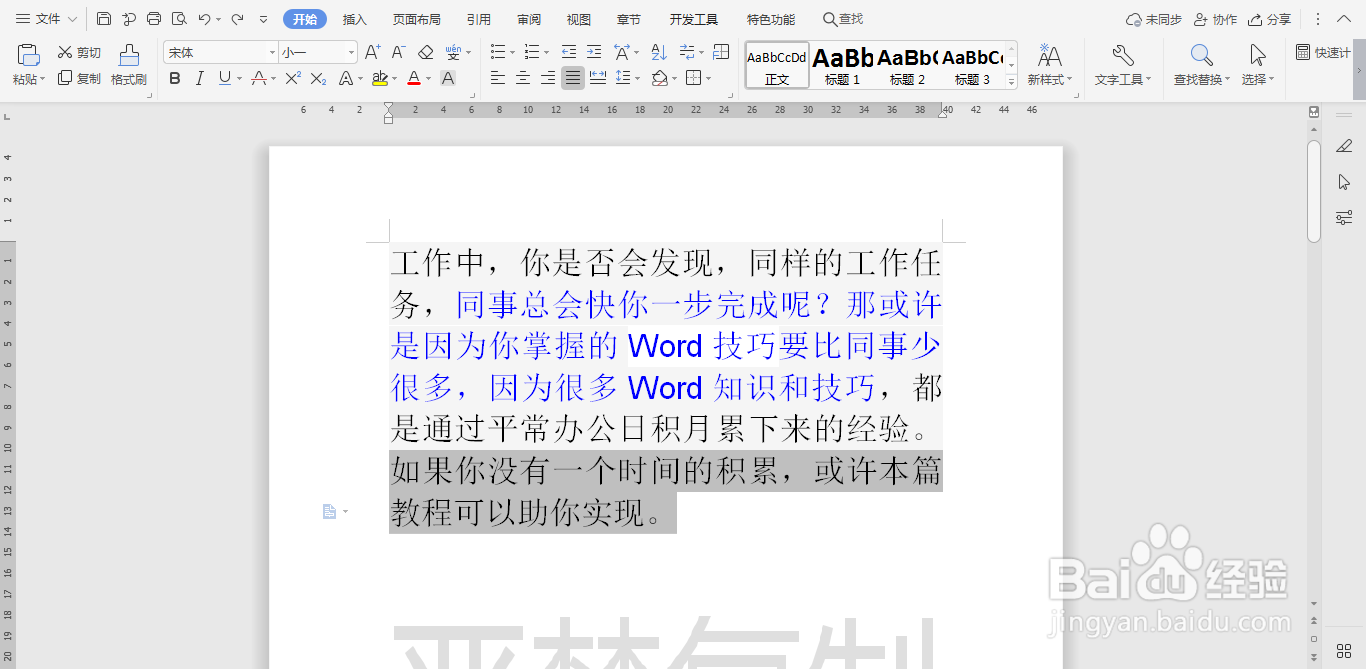Apply the 正文 body style

pos(777,65)
